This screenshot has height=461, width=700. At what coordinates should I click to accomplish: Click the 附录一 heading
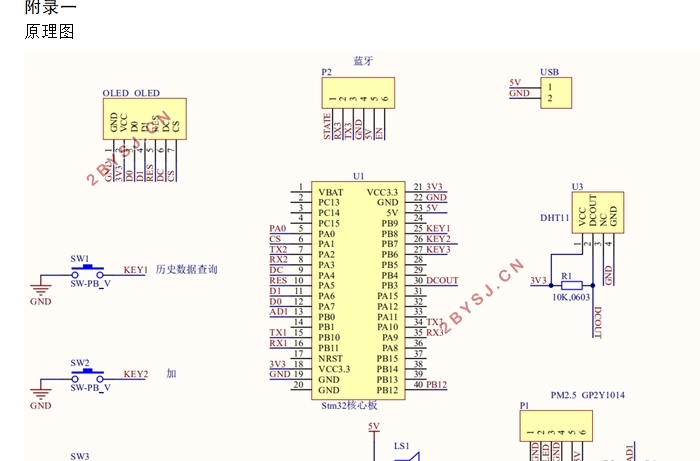click(x=50, y=7)
